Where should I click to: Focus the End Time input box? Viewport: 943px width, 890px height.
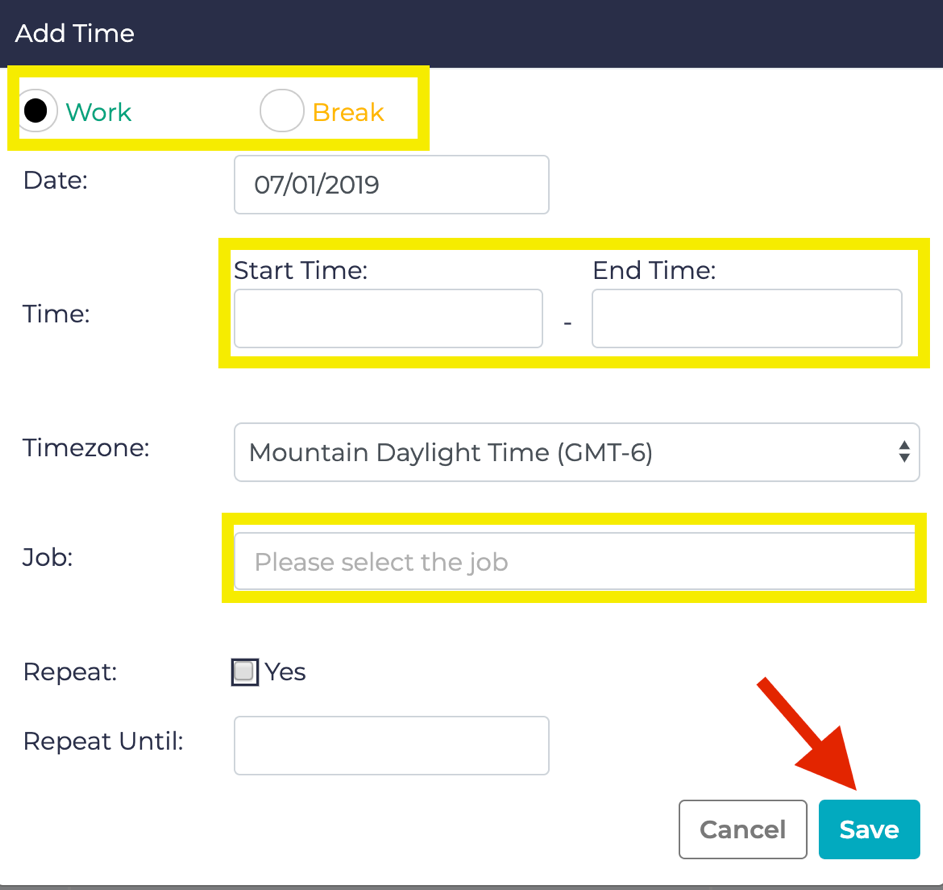pyautogui.click(x=746, y=319)
